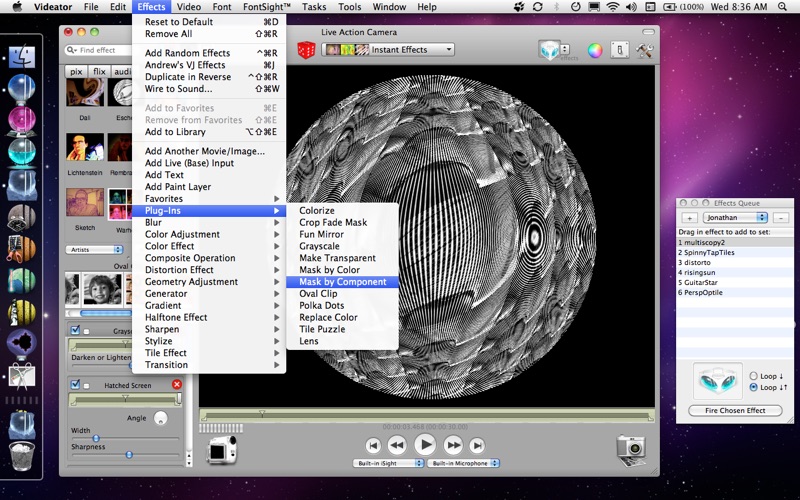Open the Video menu

pyautogui.click(x=189, y=7)
